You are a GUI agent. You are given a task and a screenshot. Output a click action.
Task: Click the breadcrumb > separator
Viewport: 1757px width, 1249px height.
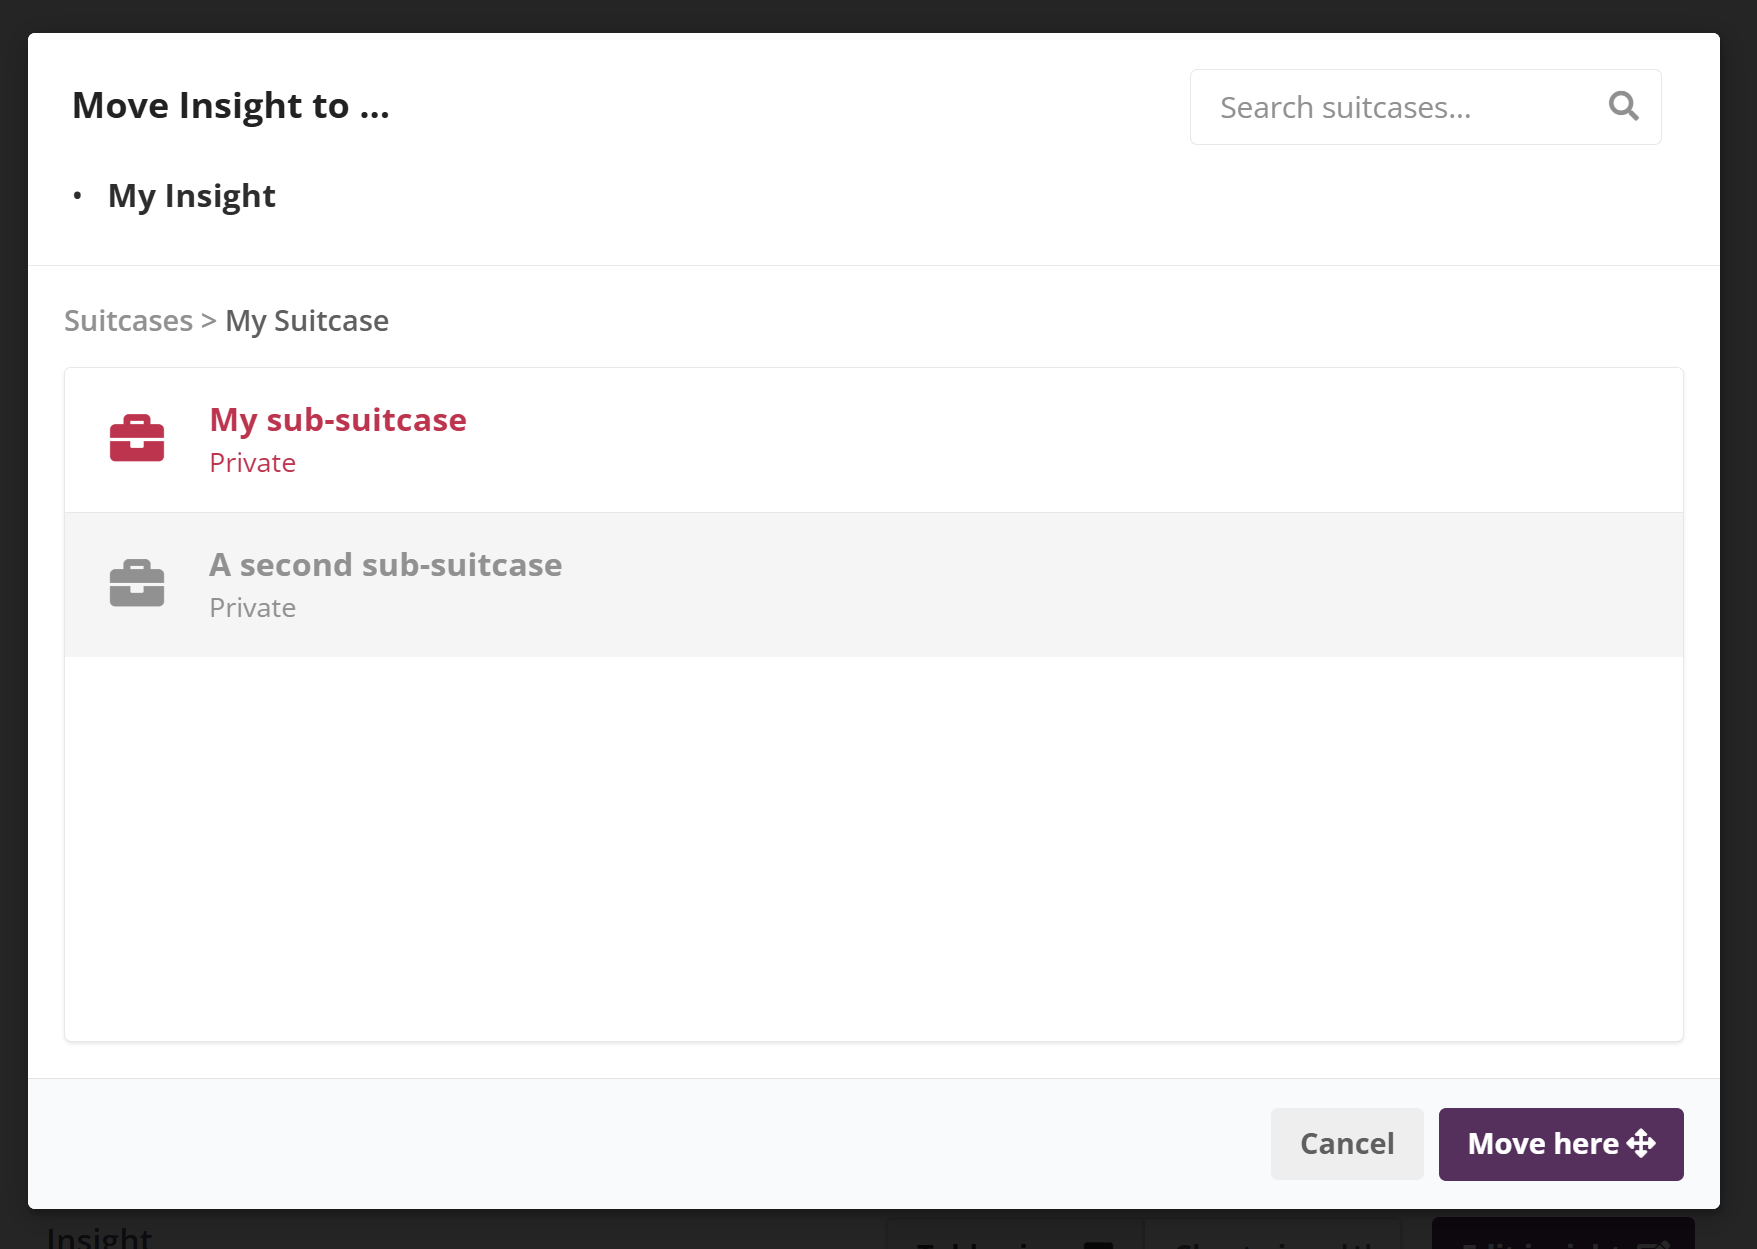tap(208, 321)
